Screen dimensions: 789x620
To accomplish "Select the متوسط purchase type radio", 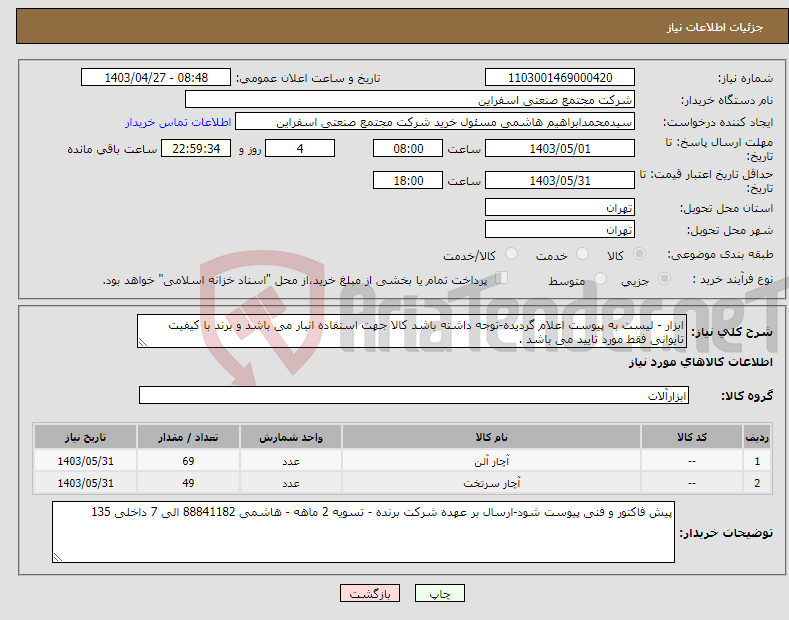I will point(600,278).
